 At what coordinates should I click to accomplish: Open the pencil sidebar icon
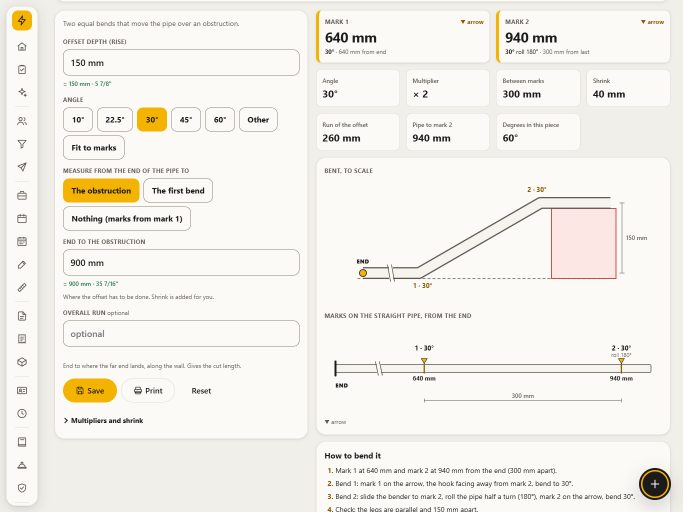point(22,264)
